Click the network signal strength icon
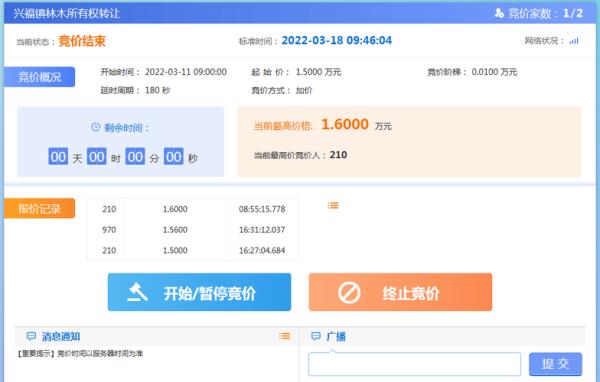The height and width of the screenshot is (382, 600). (574, 41)
